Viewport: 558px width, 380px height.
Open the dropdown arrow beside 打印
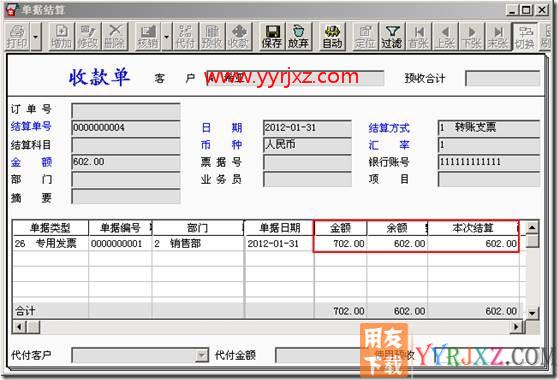35,36
